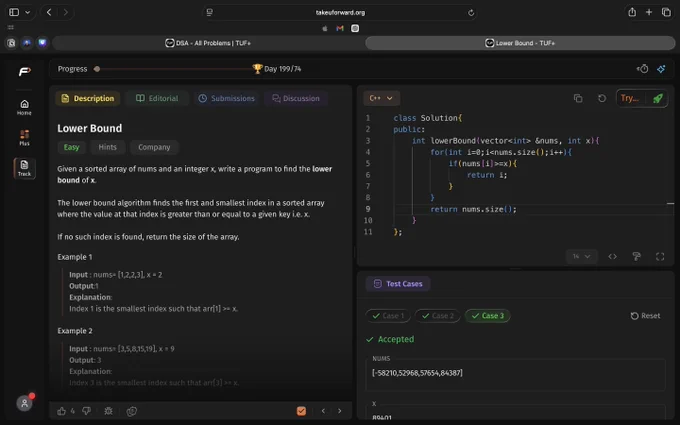Image resolution: width=680 pixels, height=425 pixels.
Task: Open the font size 14 dropdown
Action: click(582, 256)
